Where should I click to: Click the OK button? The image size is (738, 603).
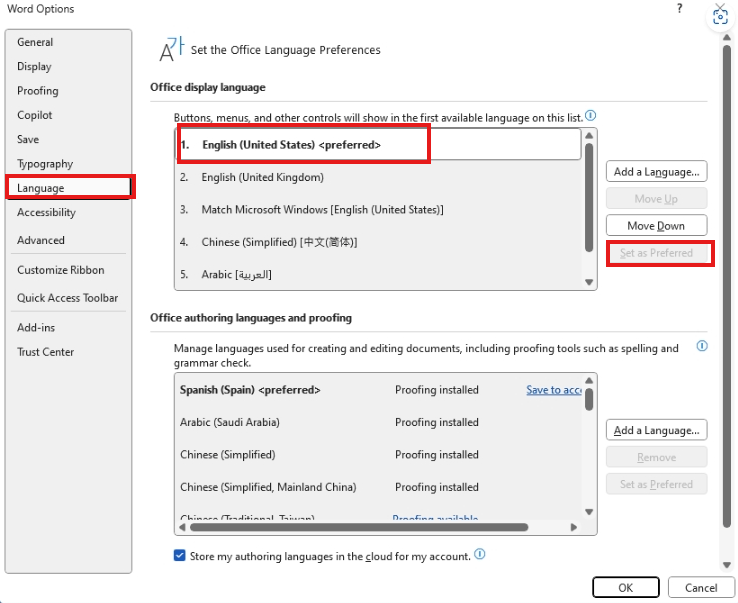626,588
